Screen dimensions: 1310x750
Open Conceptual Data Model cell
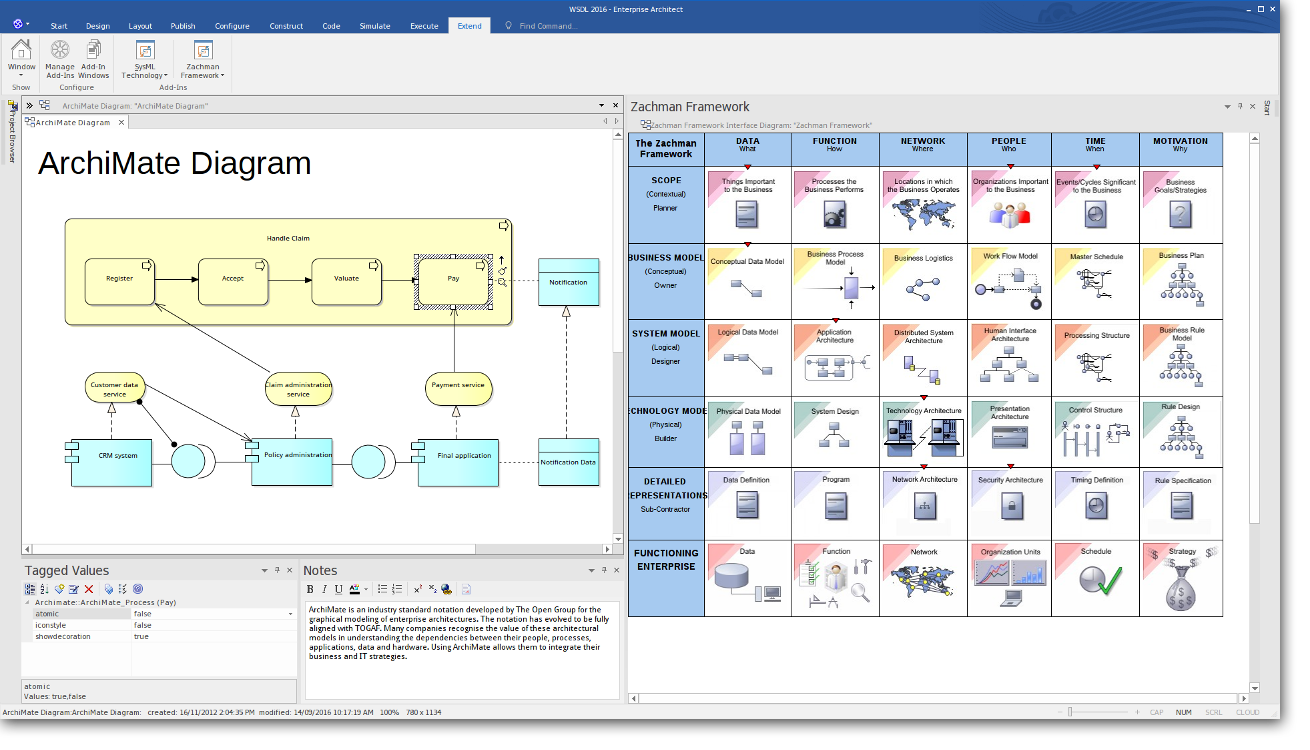tap(748, 282)
